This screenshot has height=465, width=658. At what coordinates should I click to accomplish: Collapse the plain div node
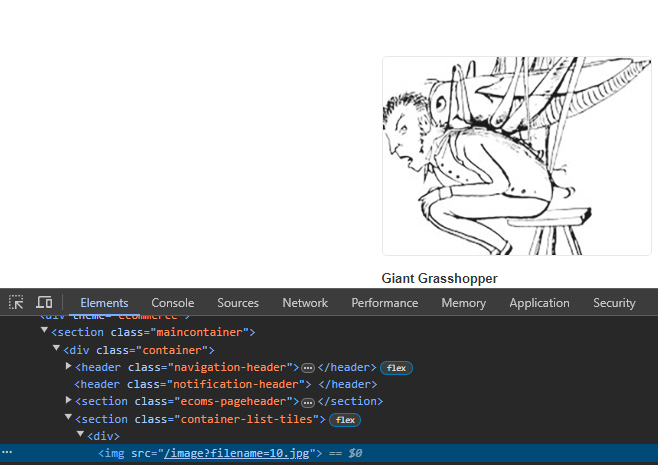click(81, 435)
